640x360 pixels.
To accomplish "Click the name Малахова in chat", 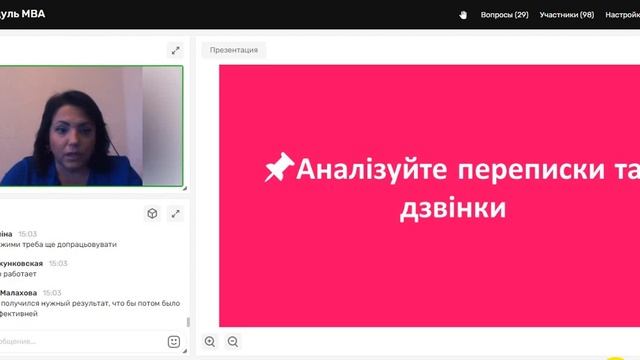I will click(18, 293).
